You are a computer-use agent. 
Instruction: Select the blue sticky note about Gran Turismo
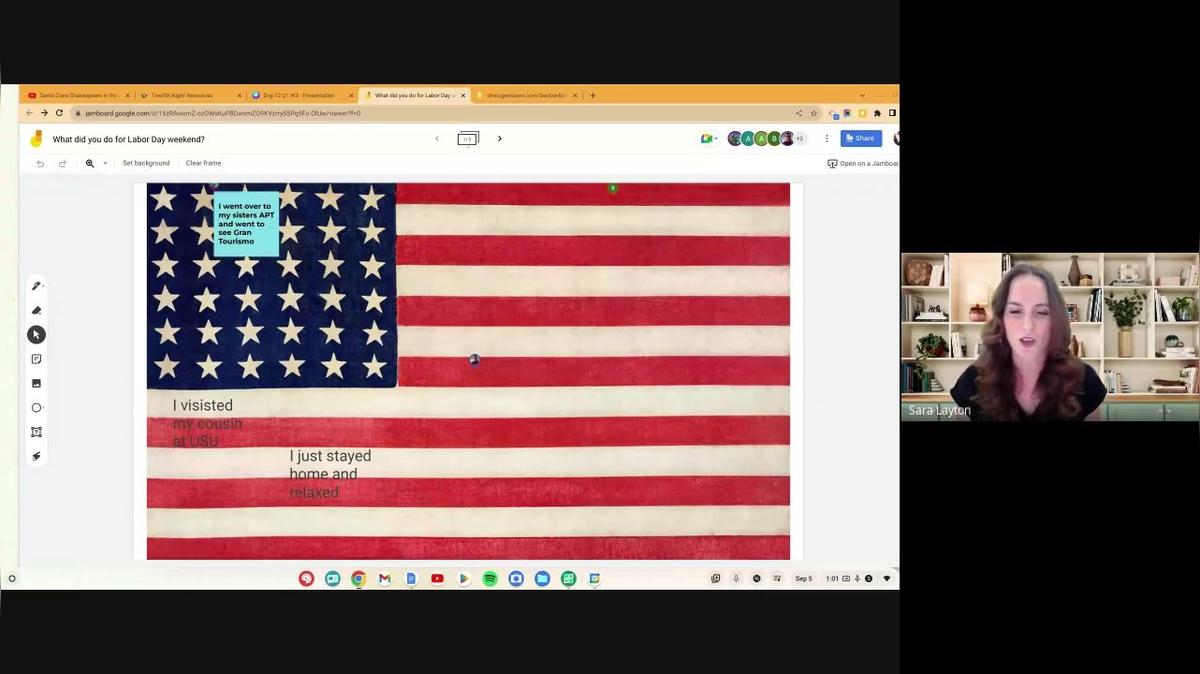[246, 224]
